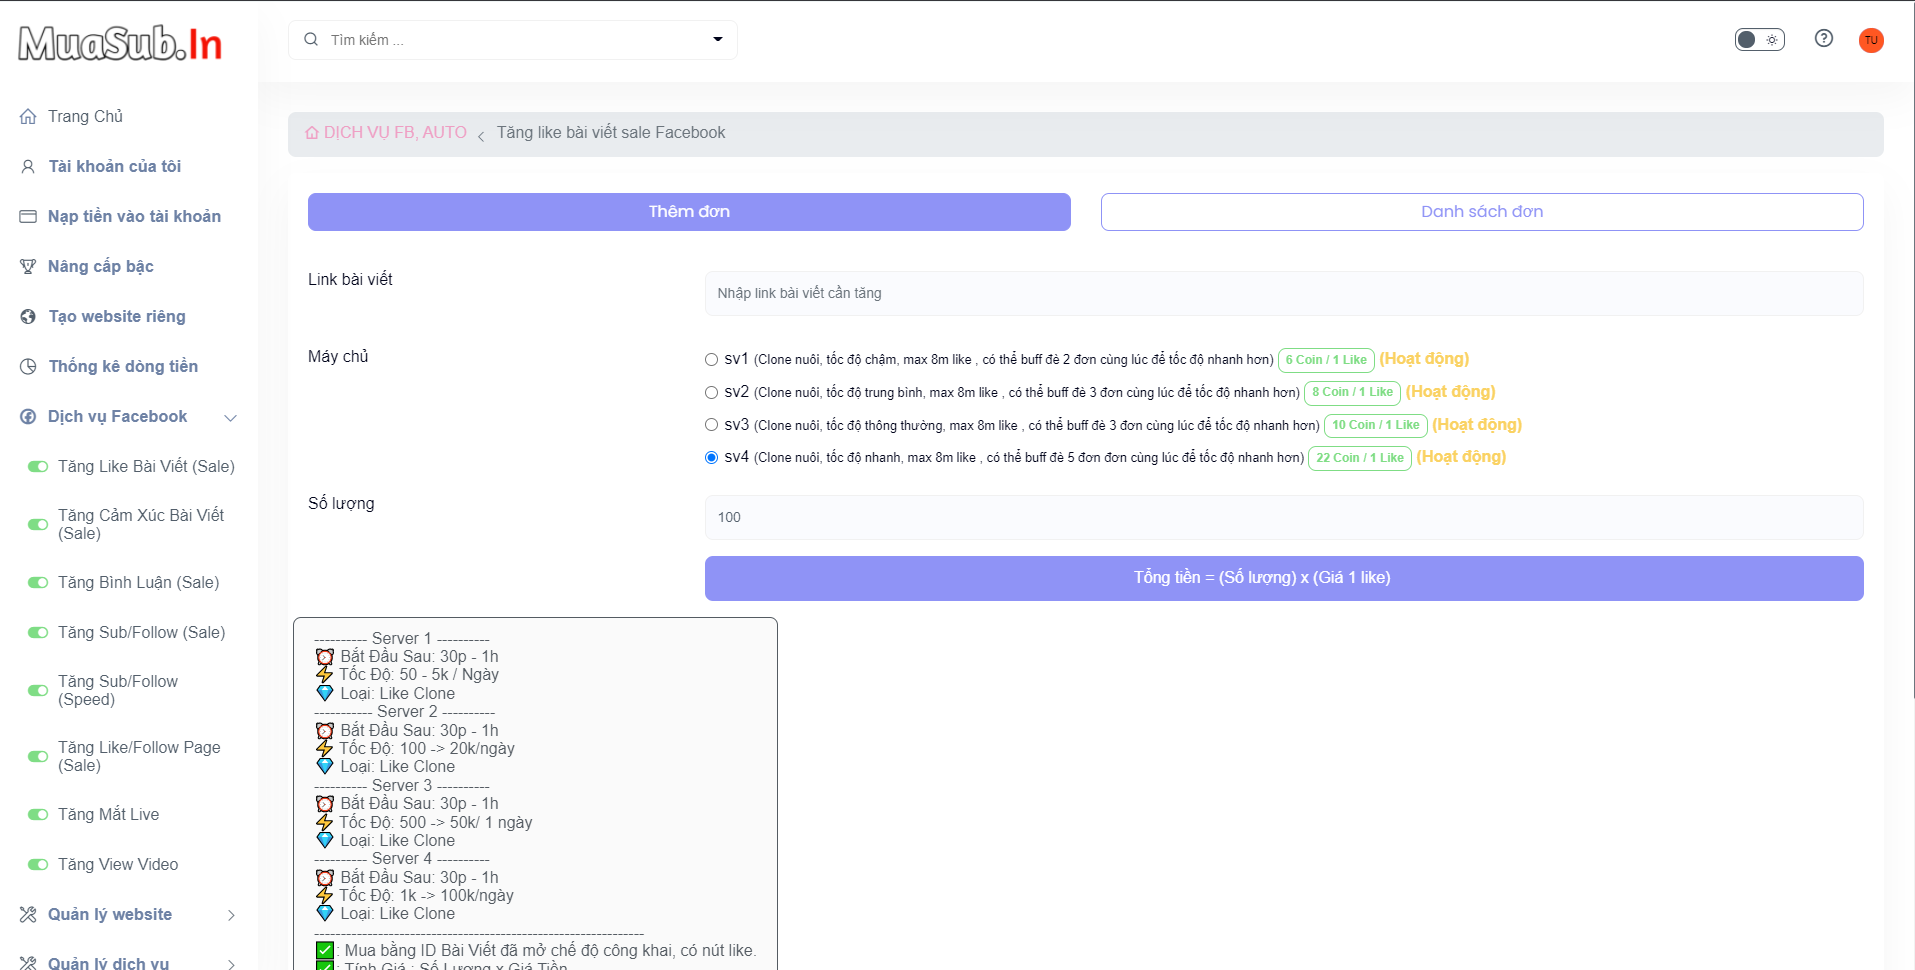
Task: Expand the Quản lý dịch vụ chevron
Action: pos(231,964)
